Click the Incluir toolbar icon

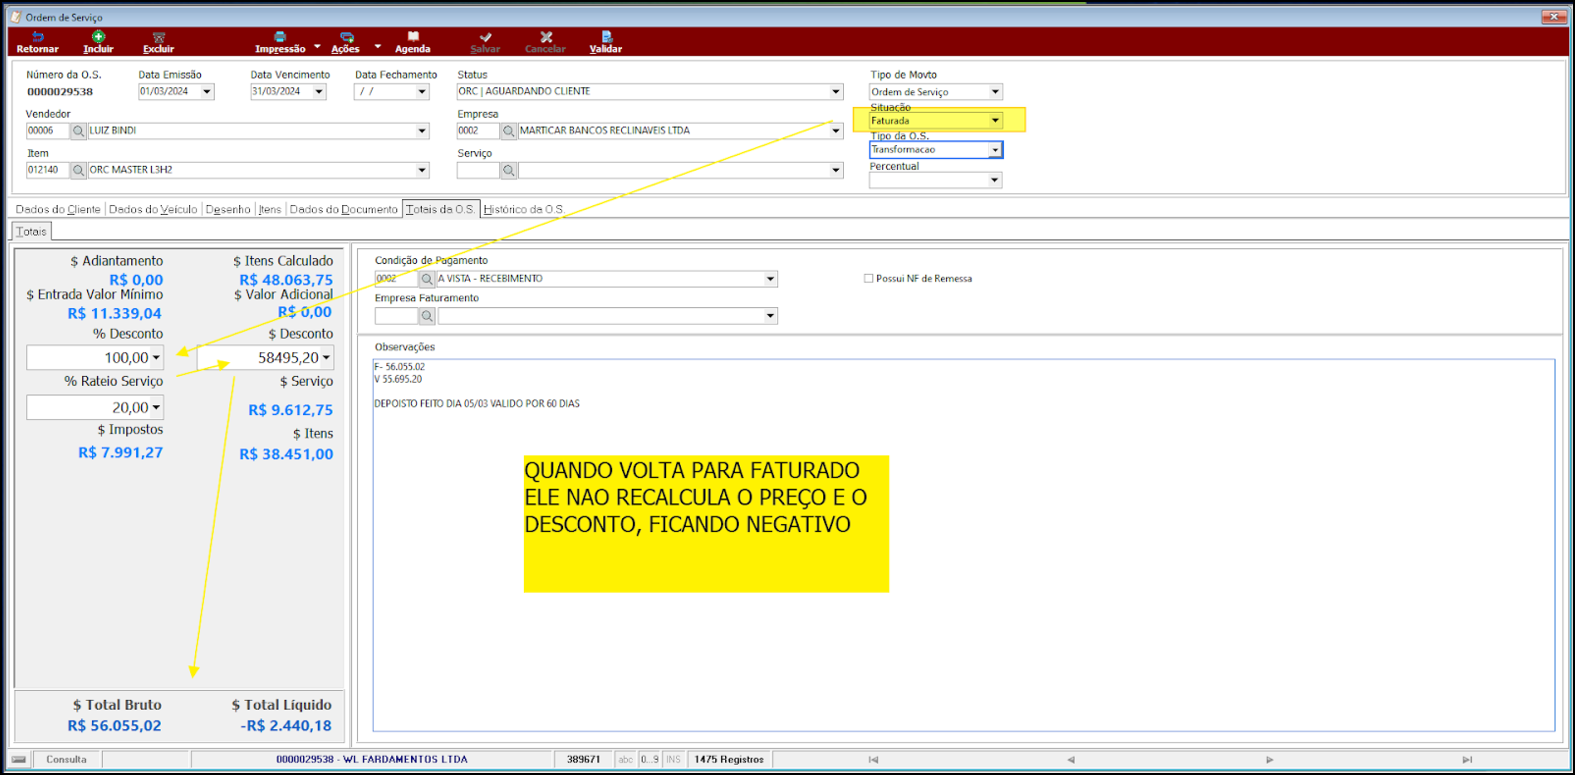98,37
